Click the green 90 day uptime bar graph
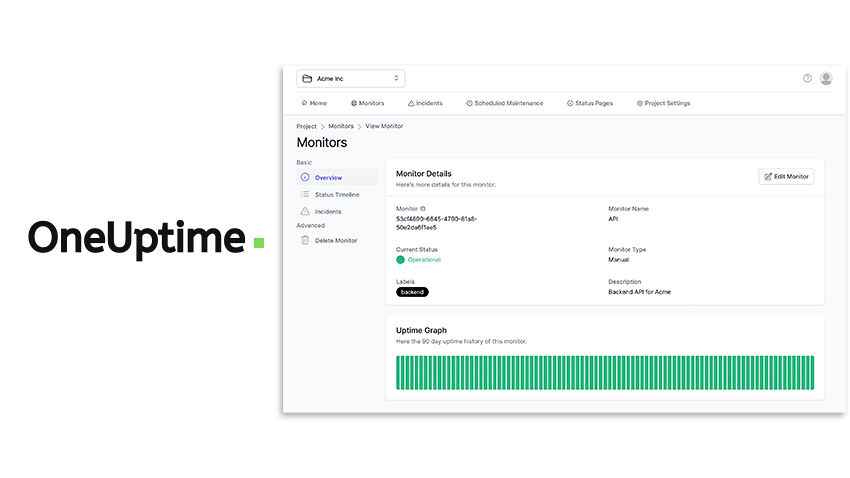The height and width of the screenshot is (478, 850). click(x=605, y=373)
